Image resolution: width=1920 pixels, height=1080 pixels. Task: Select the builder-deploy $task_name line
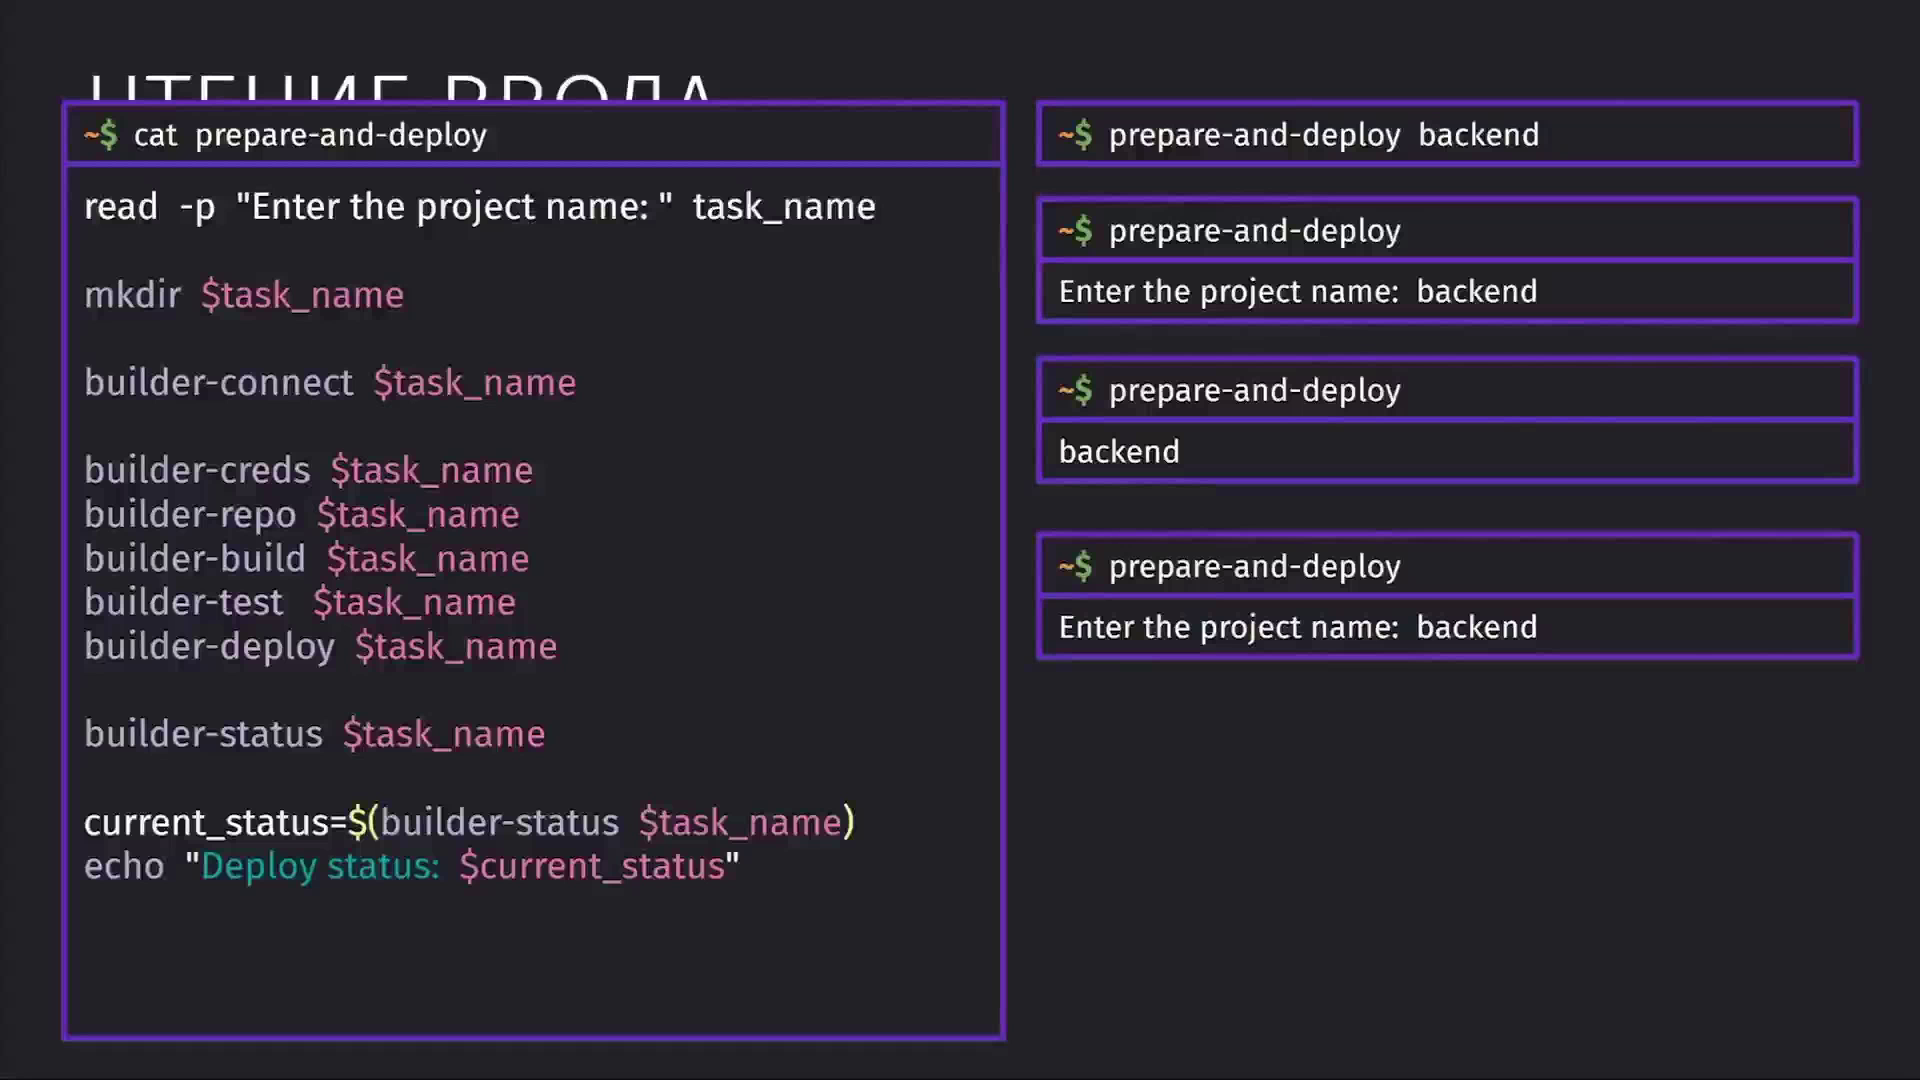[x=320, y=646]
